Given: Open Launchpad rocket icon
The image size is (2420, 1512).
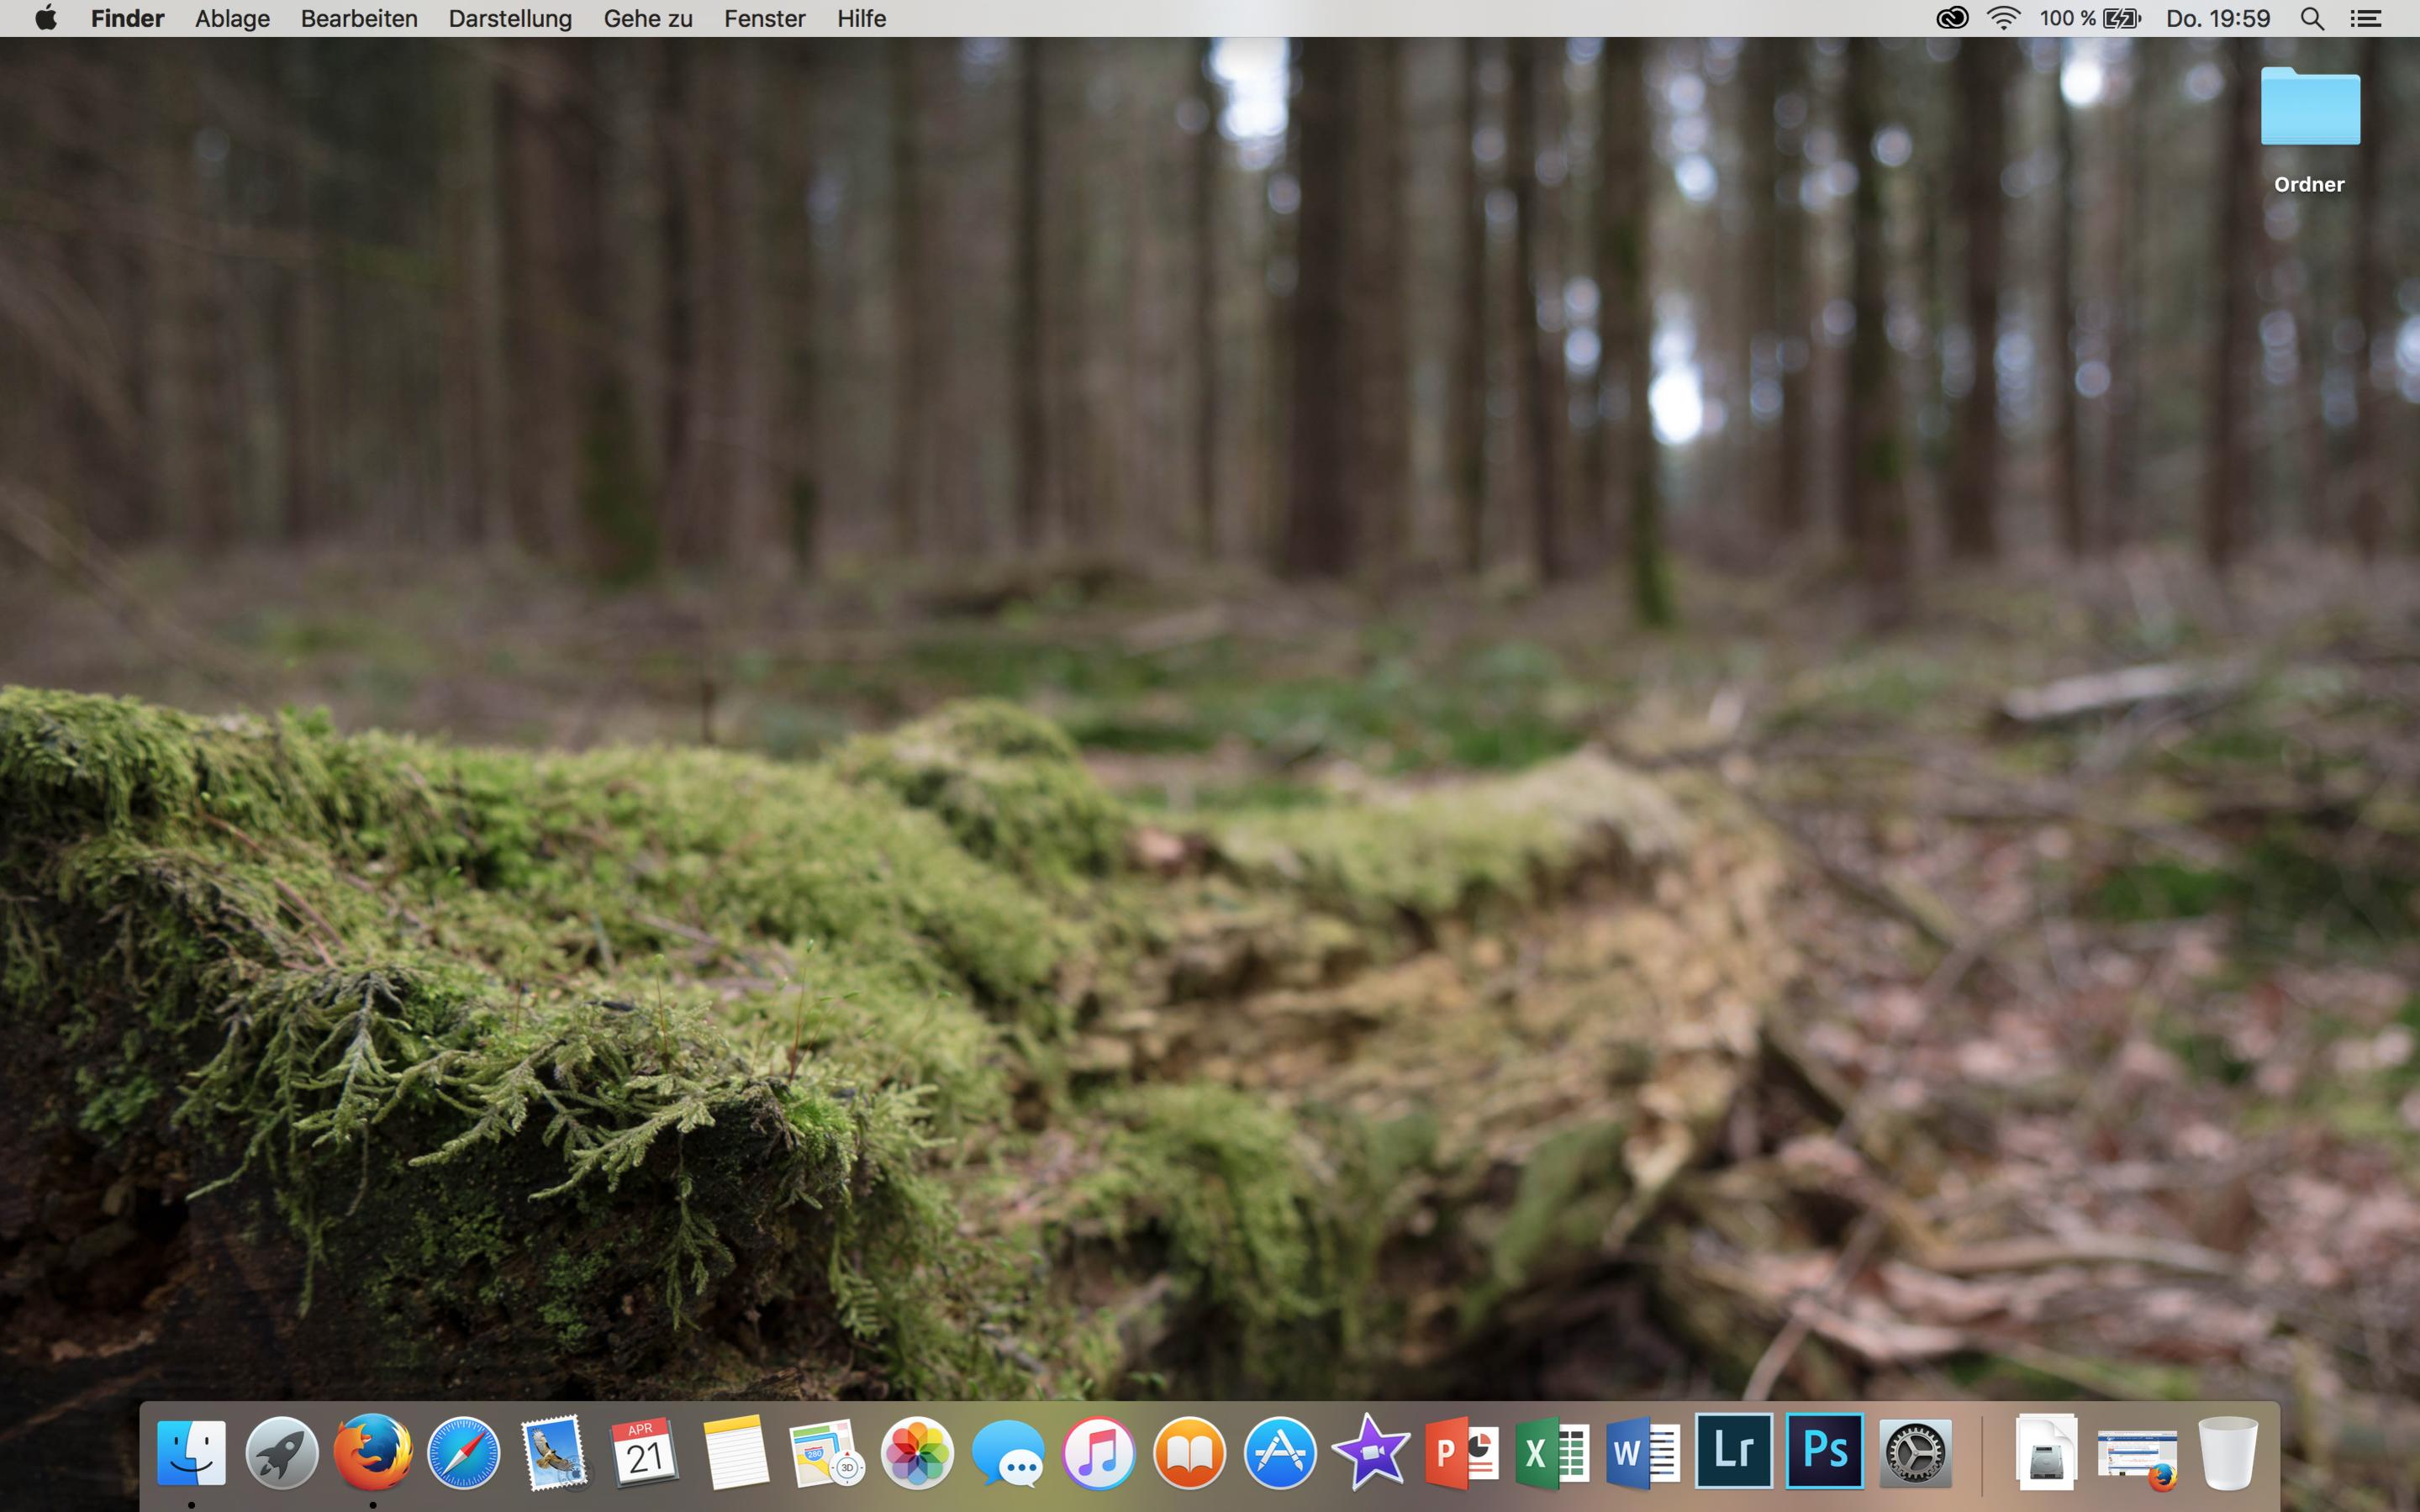Looking at the screenshot, I should pyautogui.click(x=282, y=1452).
